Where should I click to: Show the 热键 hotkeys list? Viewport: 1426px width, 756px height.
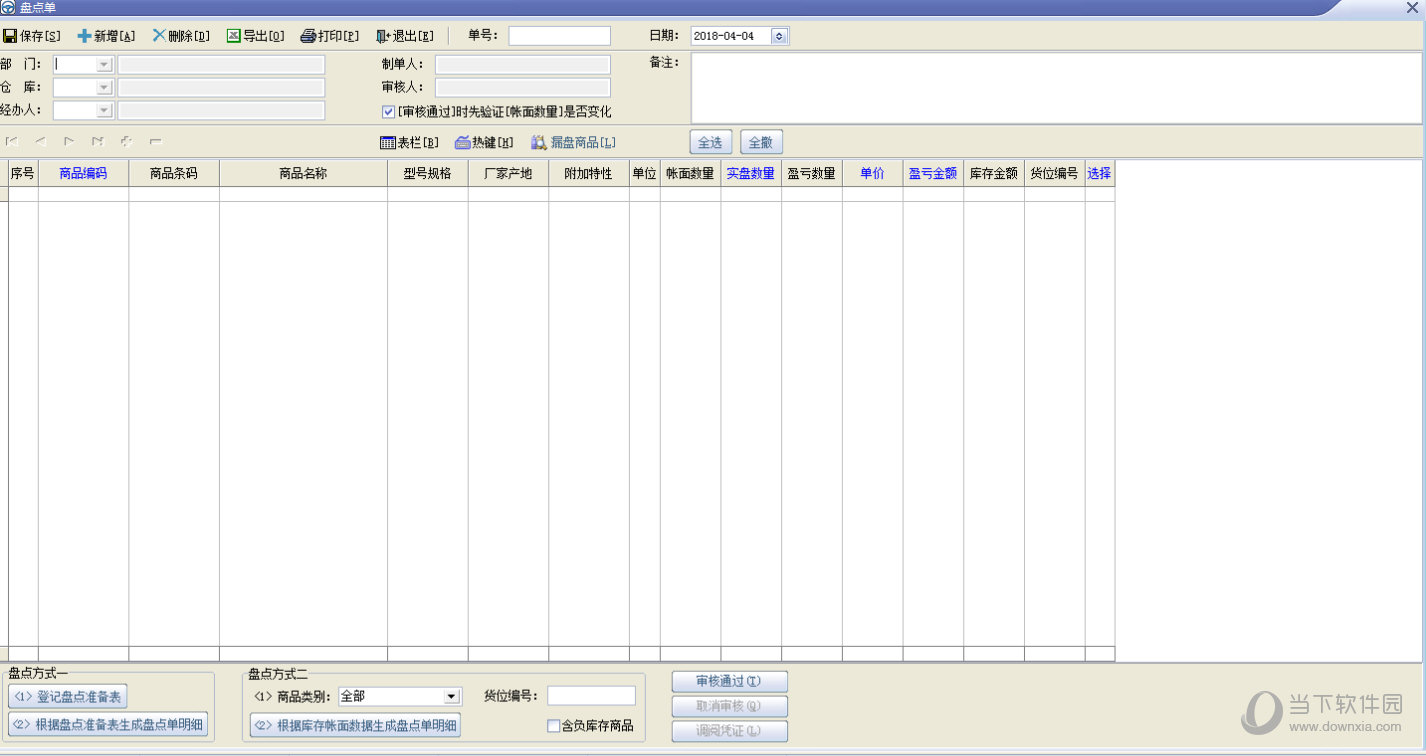[x=484, y=143]
